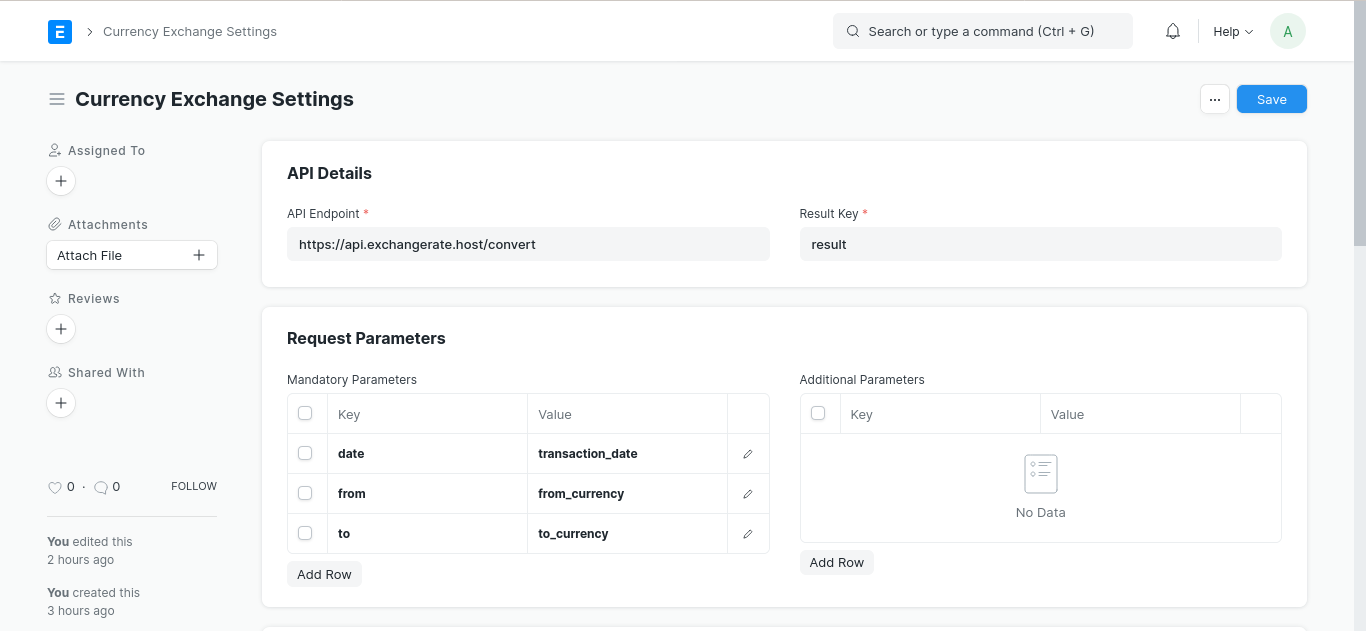Save the Currency Exchange Settings

[x=1271, y=99]
